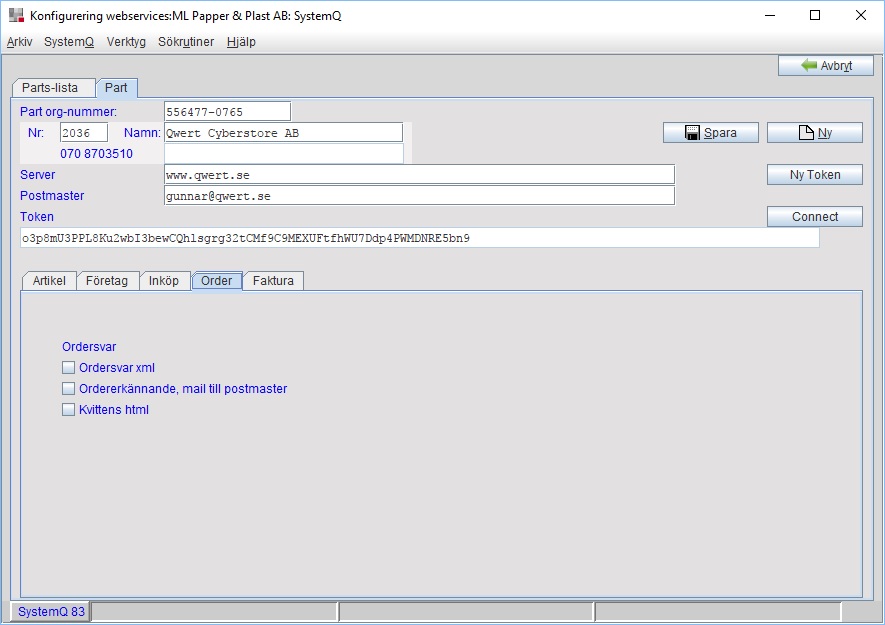Switch to the Faktura tab
This screenshot has width=885, height=625.
coord(273,281)
